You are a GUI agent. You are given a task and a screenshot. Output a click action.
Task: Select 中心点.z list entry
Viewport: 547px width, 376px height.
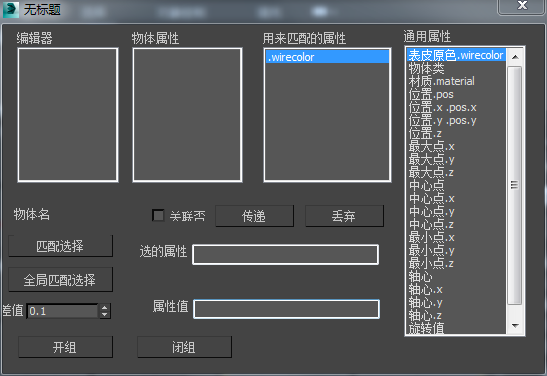tap(456, 224)
